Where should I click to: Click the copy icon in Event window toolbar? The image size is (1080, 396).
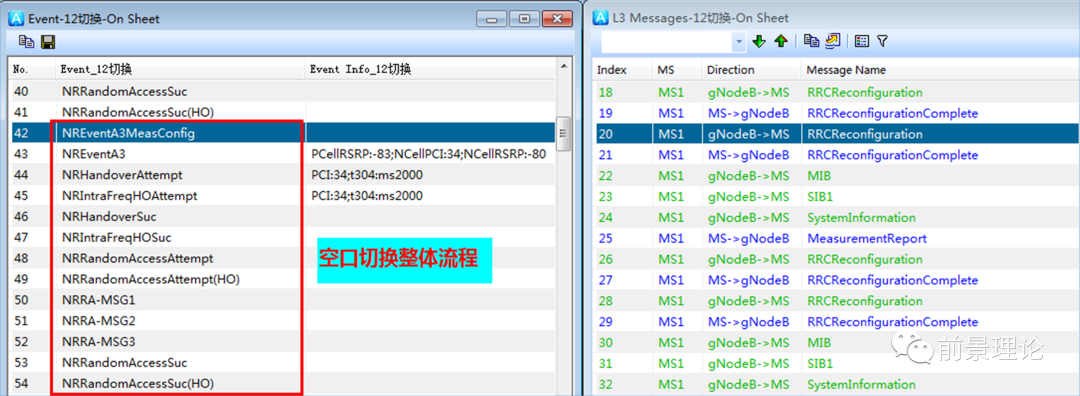[27, 42]
